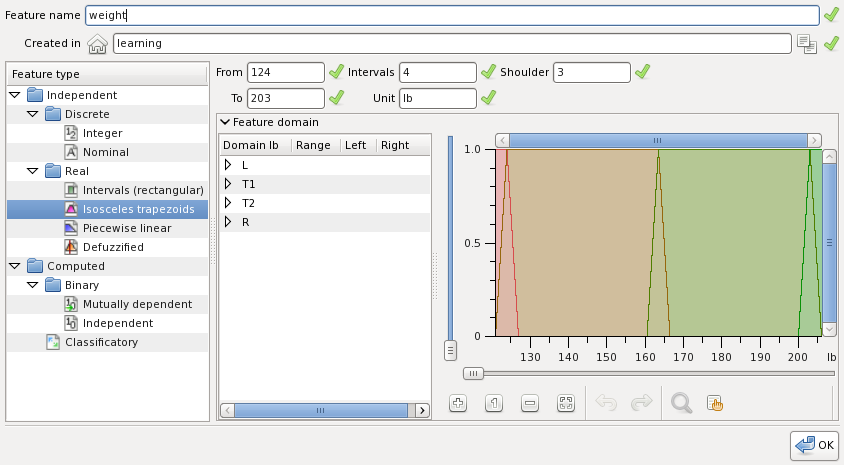Select the Nominal feature type
The height and width of the screenshot is (465, 844).
click(107, 152)
